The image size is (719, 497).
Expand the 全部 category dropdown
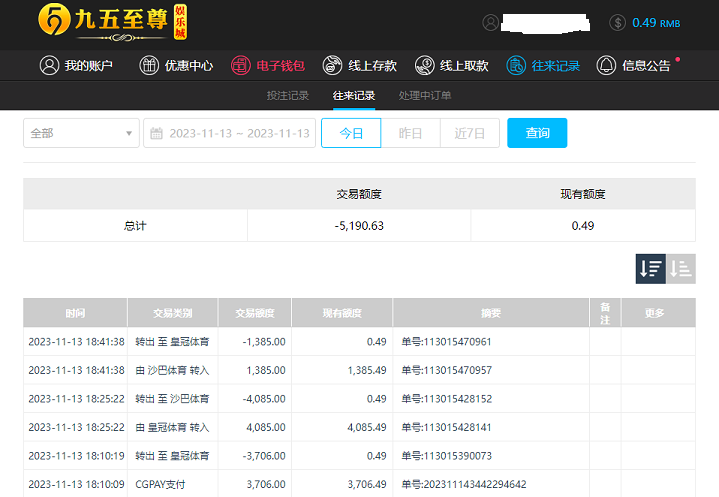point(81,133)
